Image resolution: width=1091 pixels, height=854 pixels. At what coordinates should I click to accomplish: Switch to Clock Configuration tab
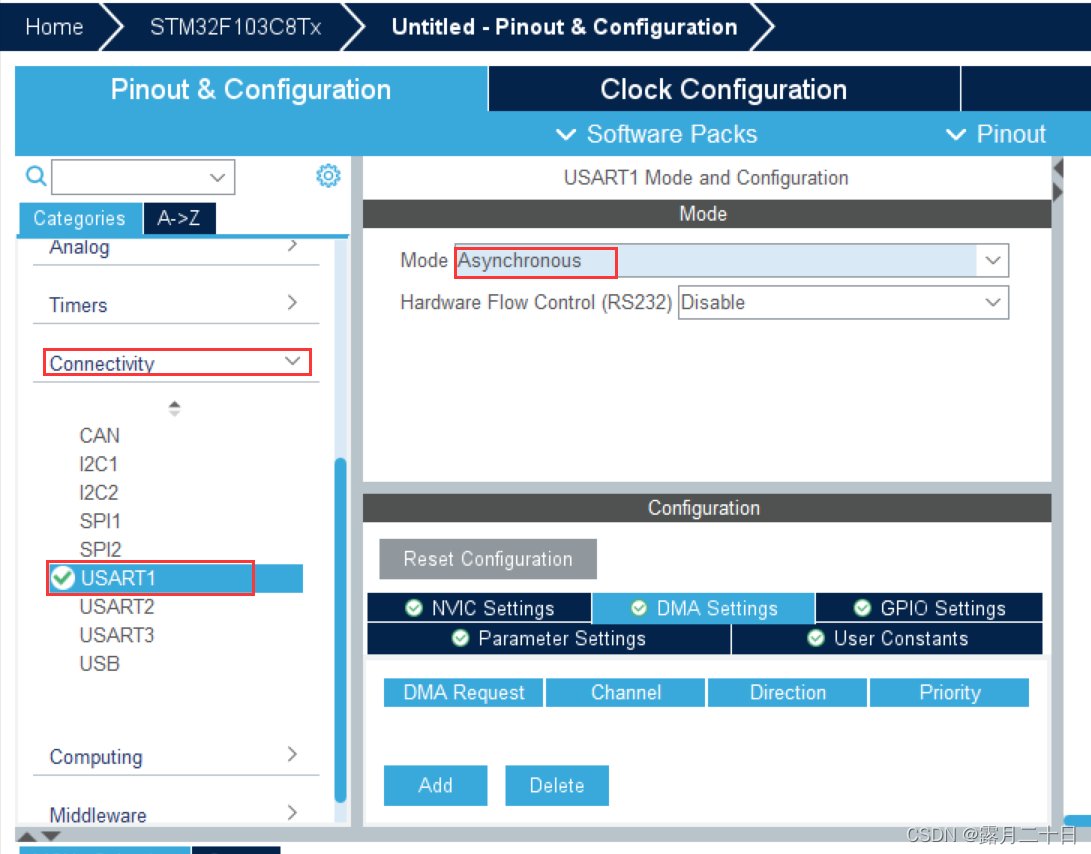pyautogui.click(x=724, y=89)
